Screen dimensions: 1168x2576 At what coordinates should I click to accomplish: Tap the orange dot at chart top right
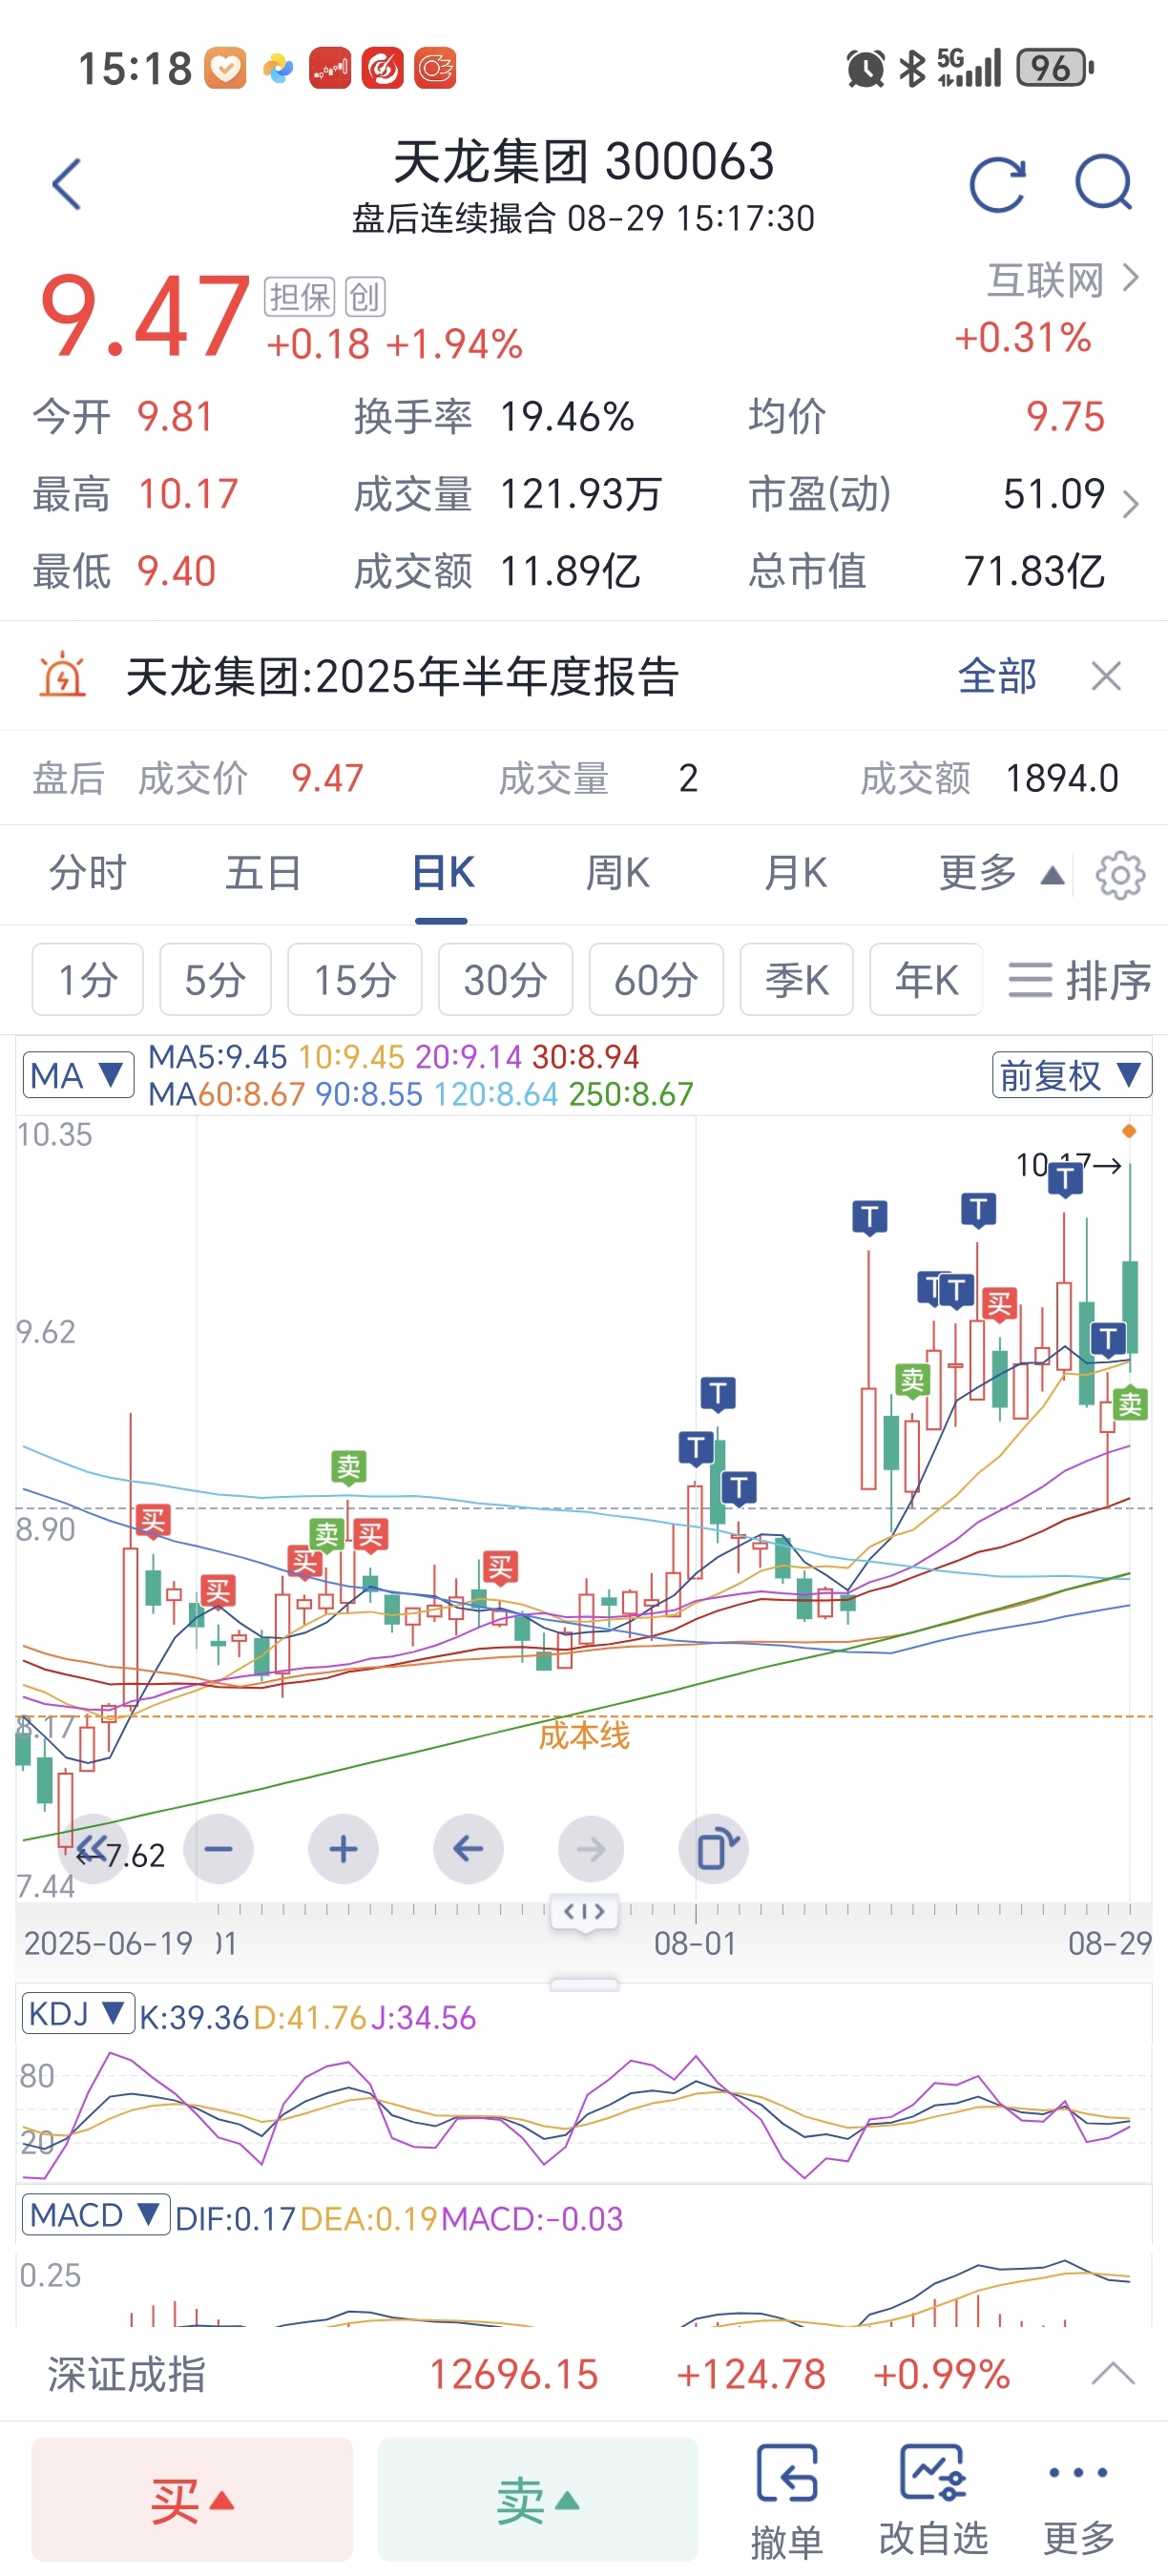click(x=1129, y=1131)
